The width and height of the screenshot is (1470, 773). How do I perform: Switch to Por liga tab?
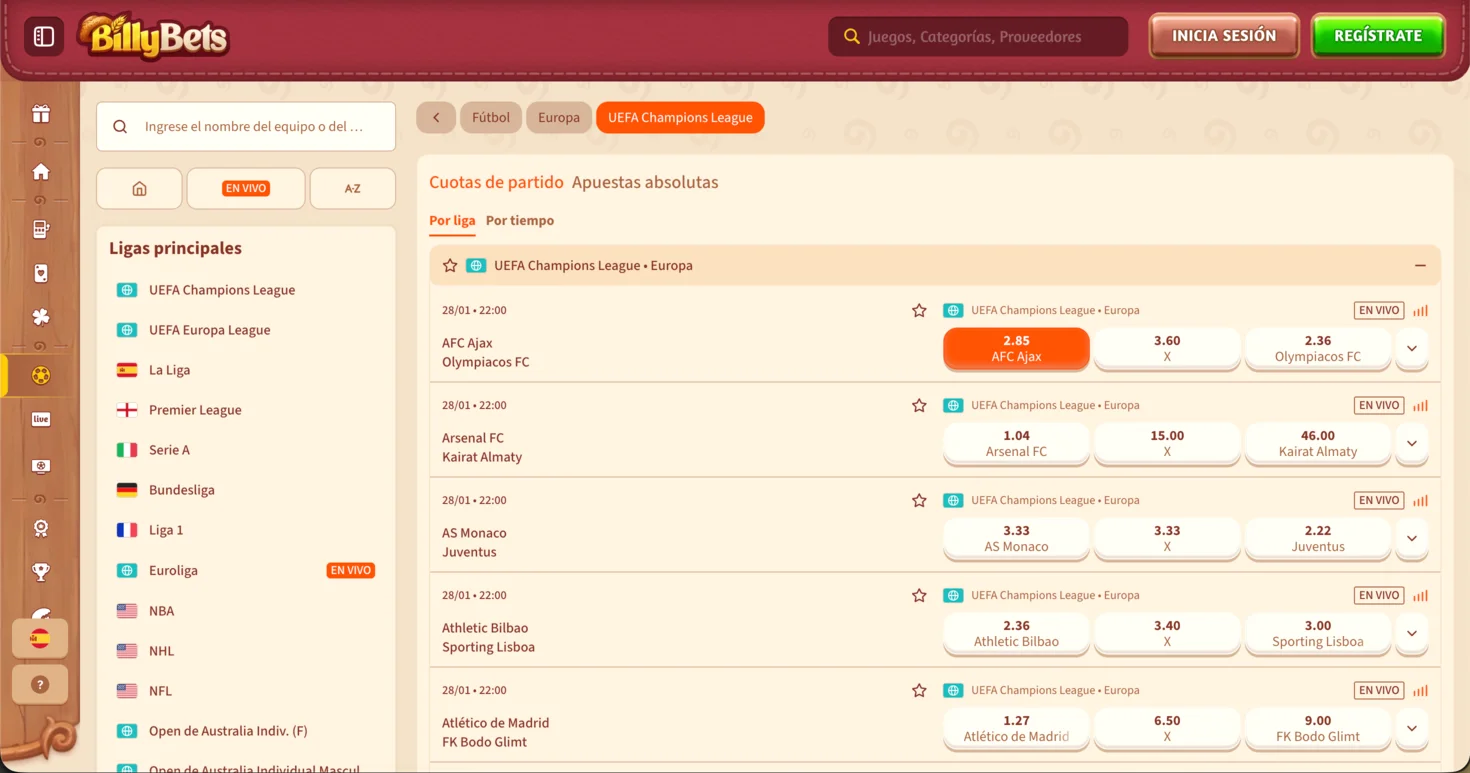click(452, 221)
